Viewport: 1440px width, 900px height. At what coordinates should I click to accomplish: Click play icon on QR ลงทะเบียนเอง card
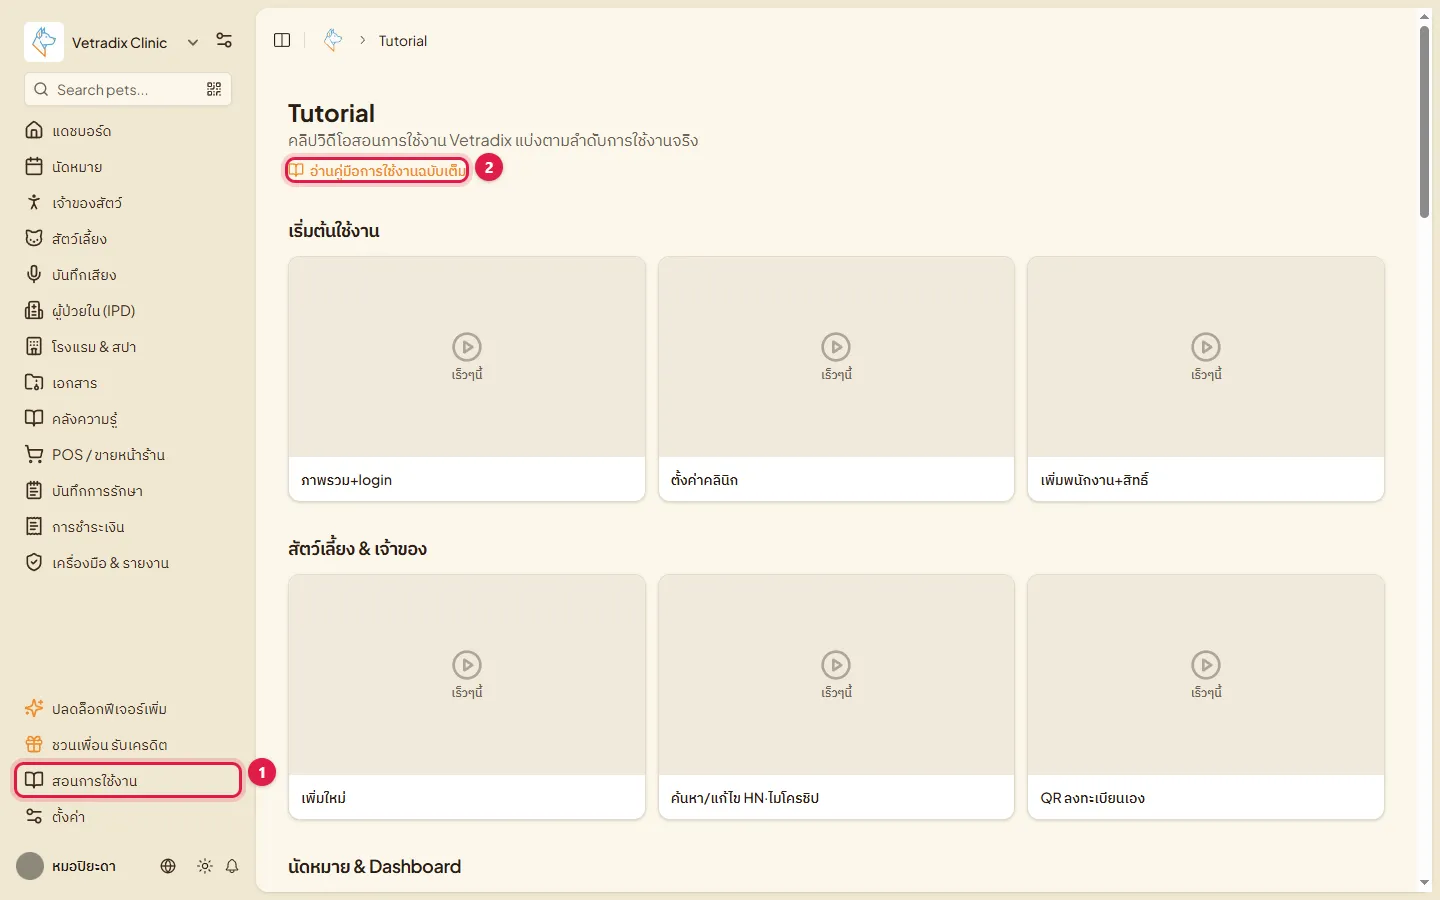[1206, 665]
